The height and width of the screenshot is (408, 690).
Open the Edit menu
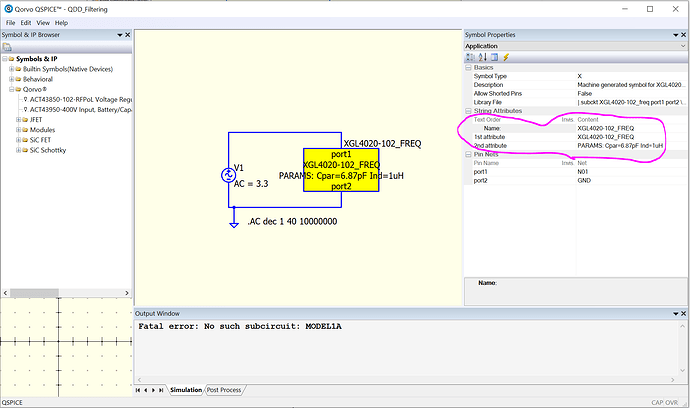[x=26, y=23]
